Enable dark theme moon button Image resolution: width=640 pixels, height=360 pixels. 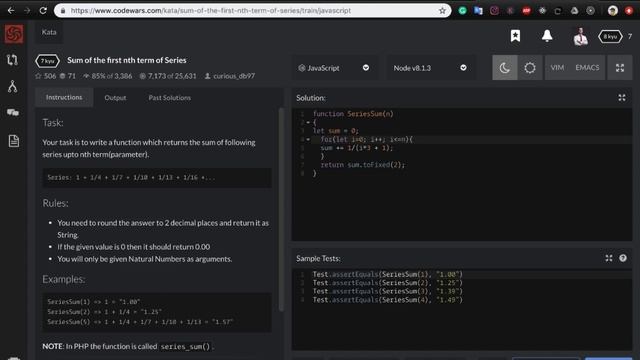pos(504,68)
